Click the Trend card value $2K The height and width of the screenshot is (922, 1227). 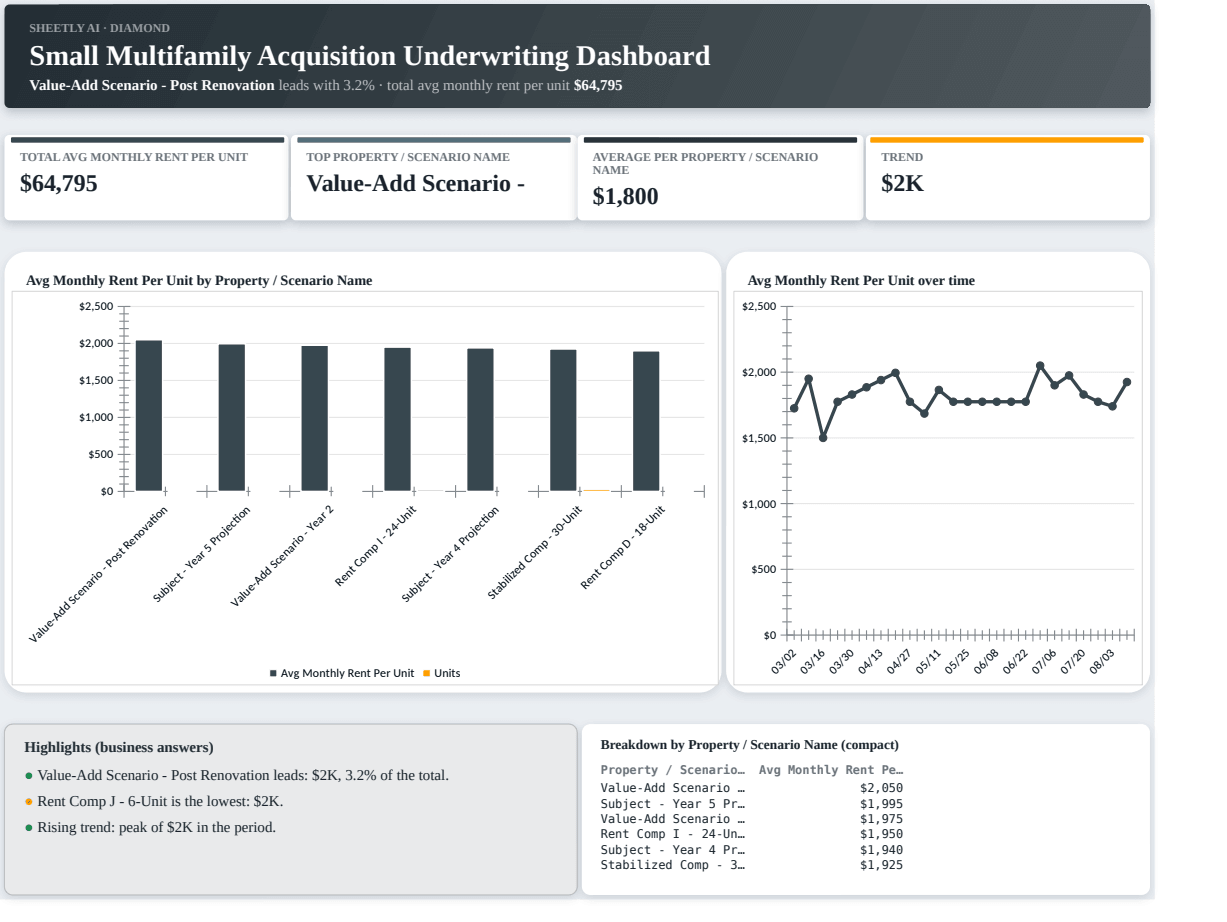(x=902, y=183)
